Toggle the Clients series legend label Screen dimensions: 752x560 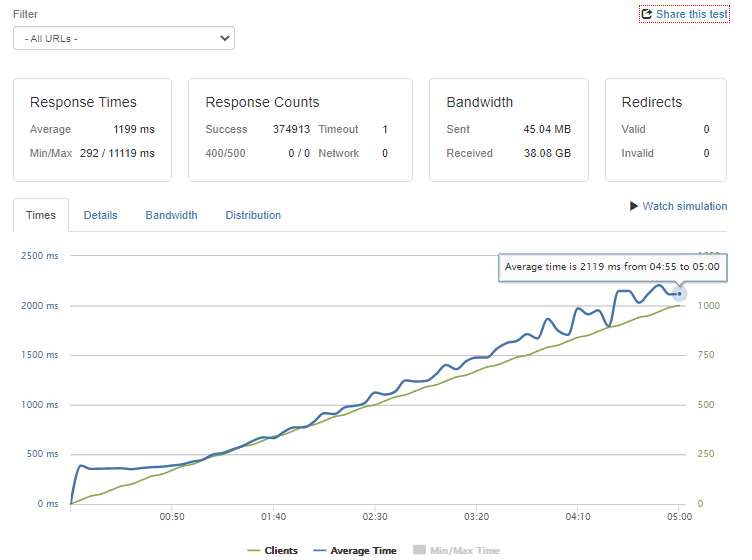pos(281,550)
